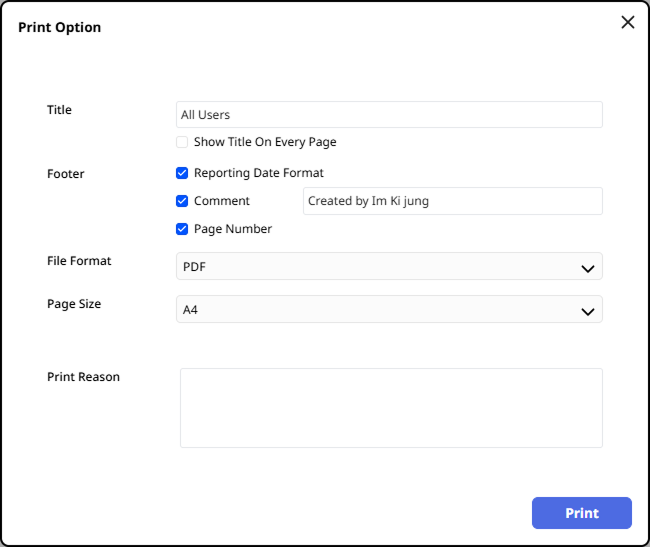Click the Page Number label text
The height and width of the screenshot is (547, 650).
(233, 229)
